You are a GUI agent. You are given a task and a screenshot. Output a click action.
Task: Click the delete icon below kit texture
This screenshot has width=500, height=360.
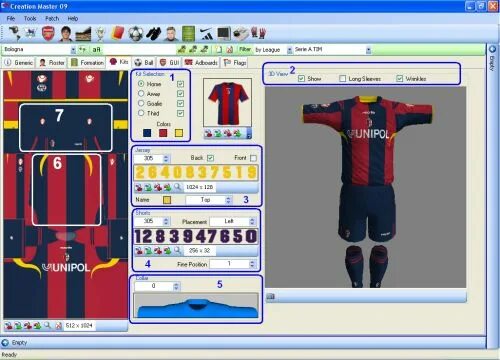(58, 326)
